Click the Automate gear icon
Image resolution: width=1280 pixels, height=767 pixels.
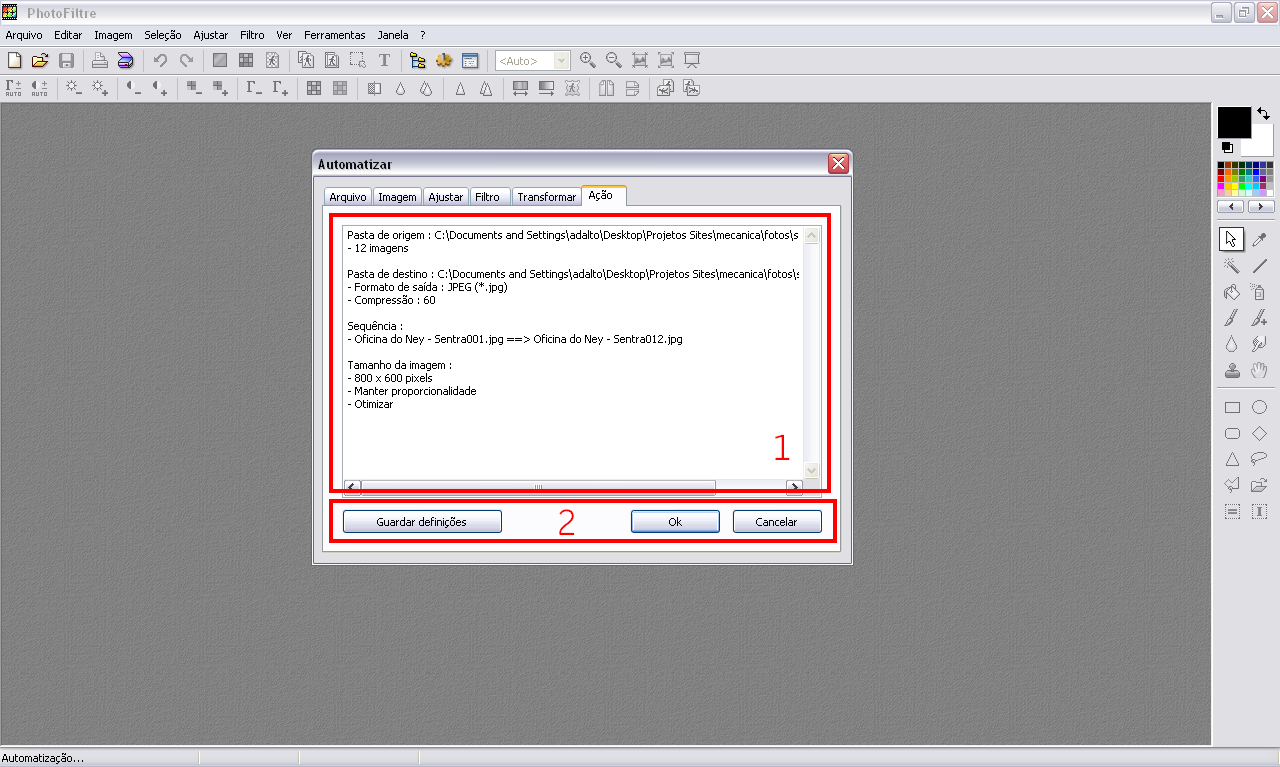point(444,61)
